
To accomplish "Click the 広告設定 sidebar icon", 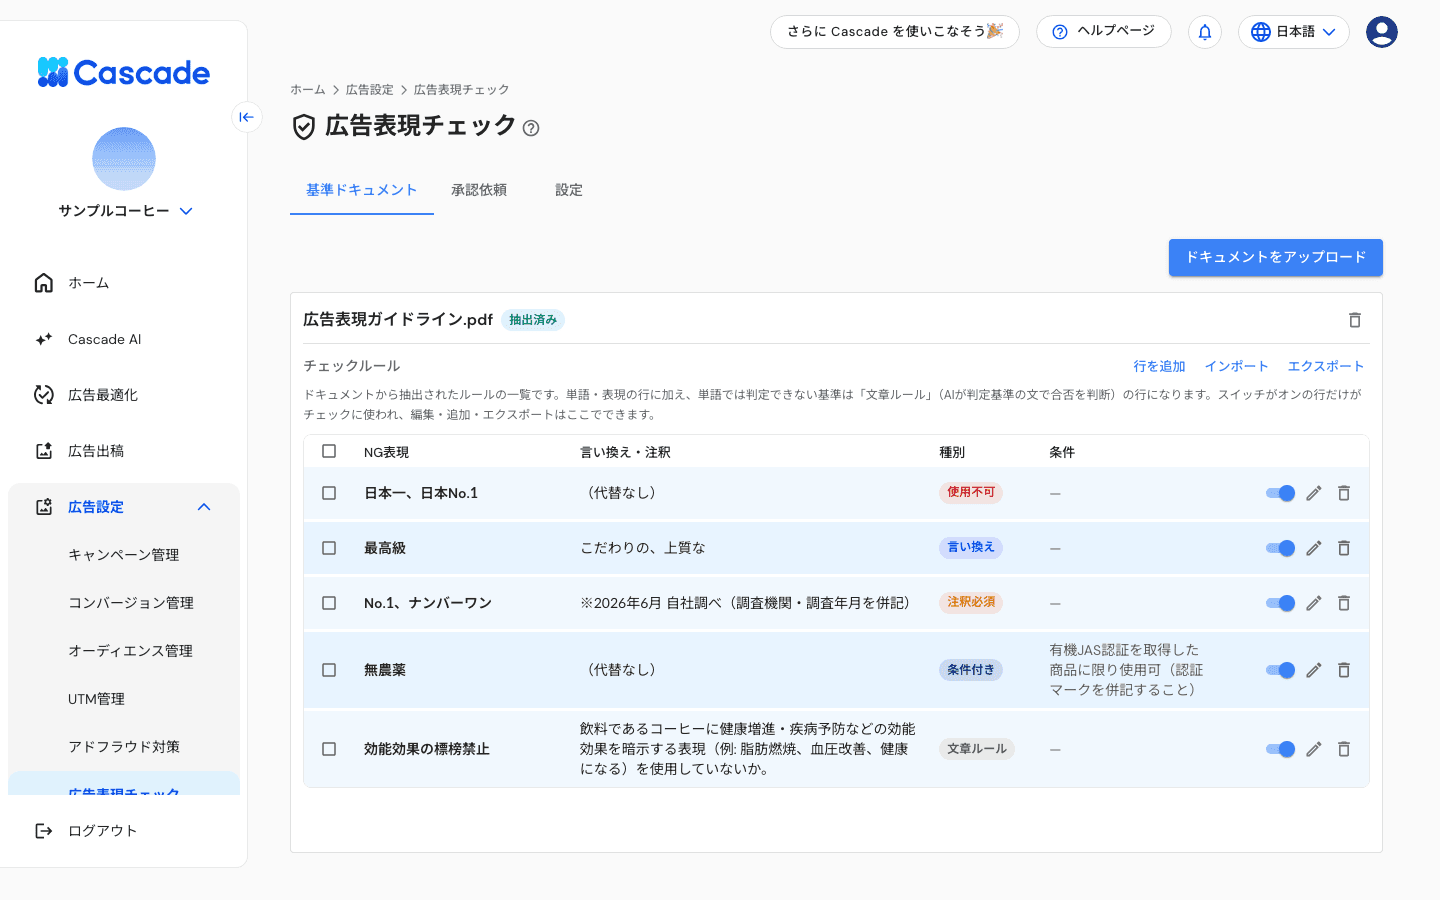I will coord(44,507).
